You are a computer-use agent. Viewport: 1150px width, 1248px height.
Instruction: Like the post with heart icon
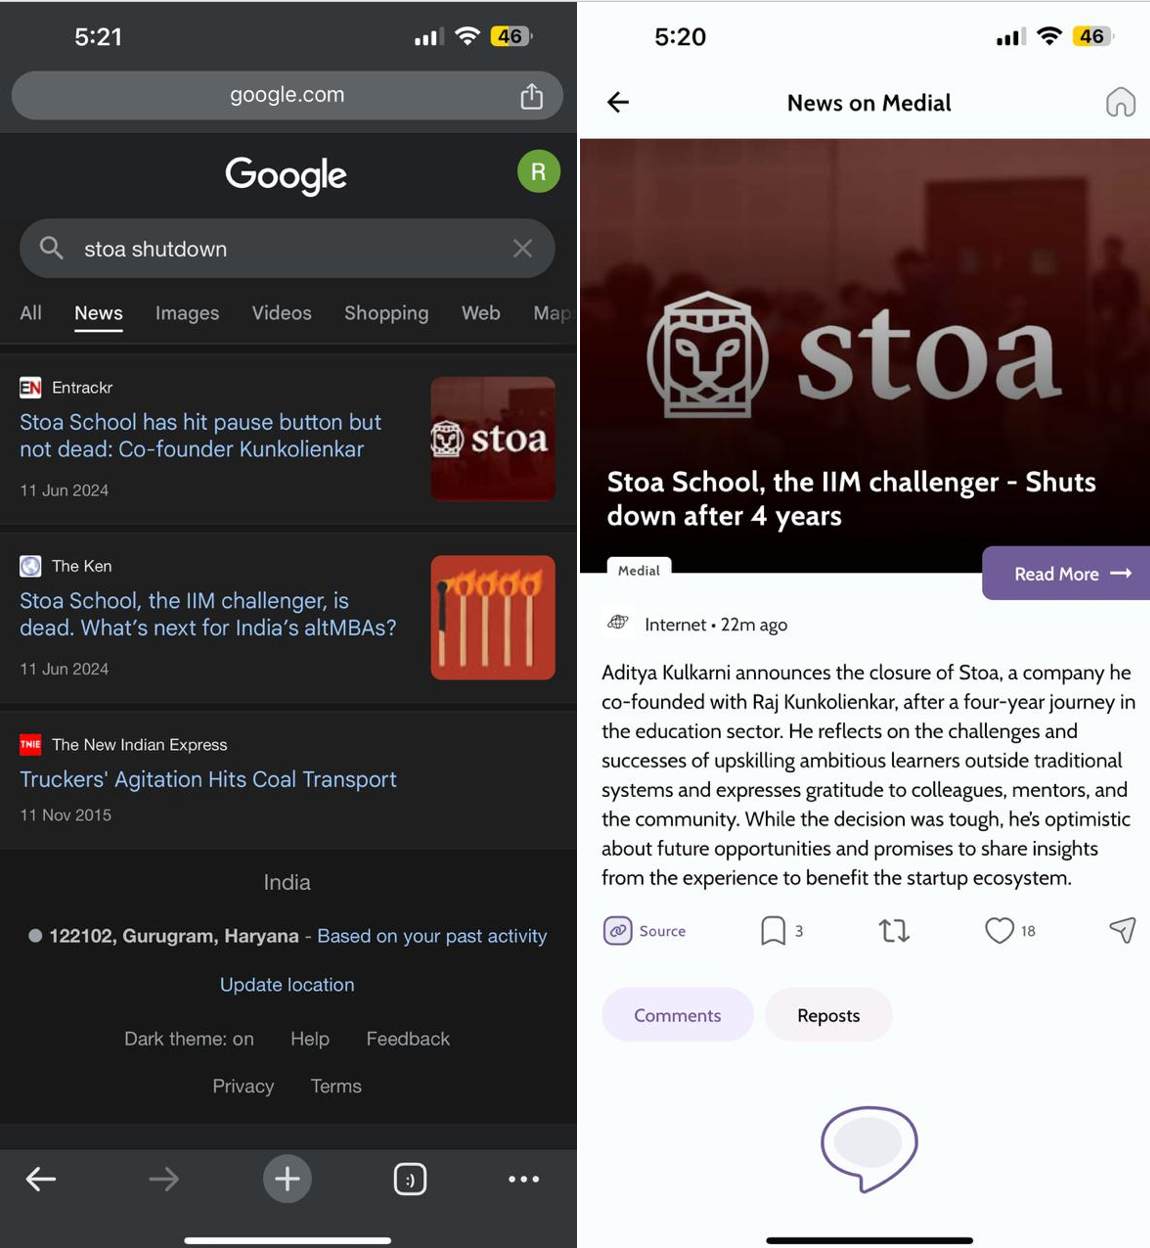pos(999,931)
